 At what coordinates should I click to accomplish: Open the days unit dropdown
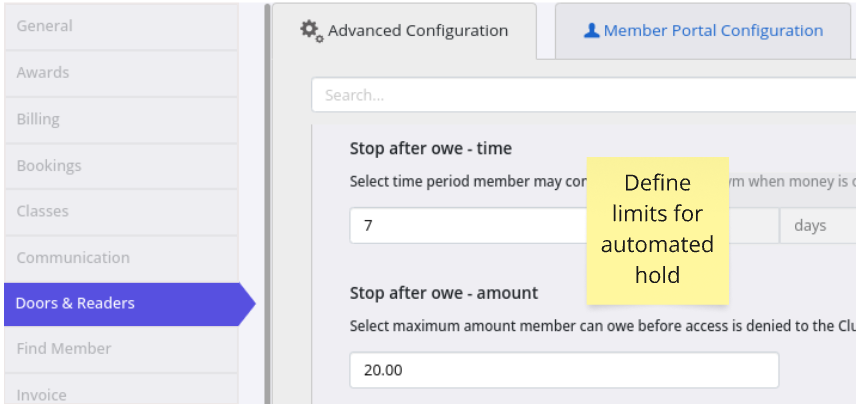tap(817, 225)
